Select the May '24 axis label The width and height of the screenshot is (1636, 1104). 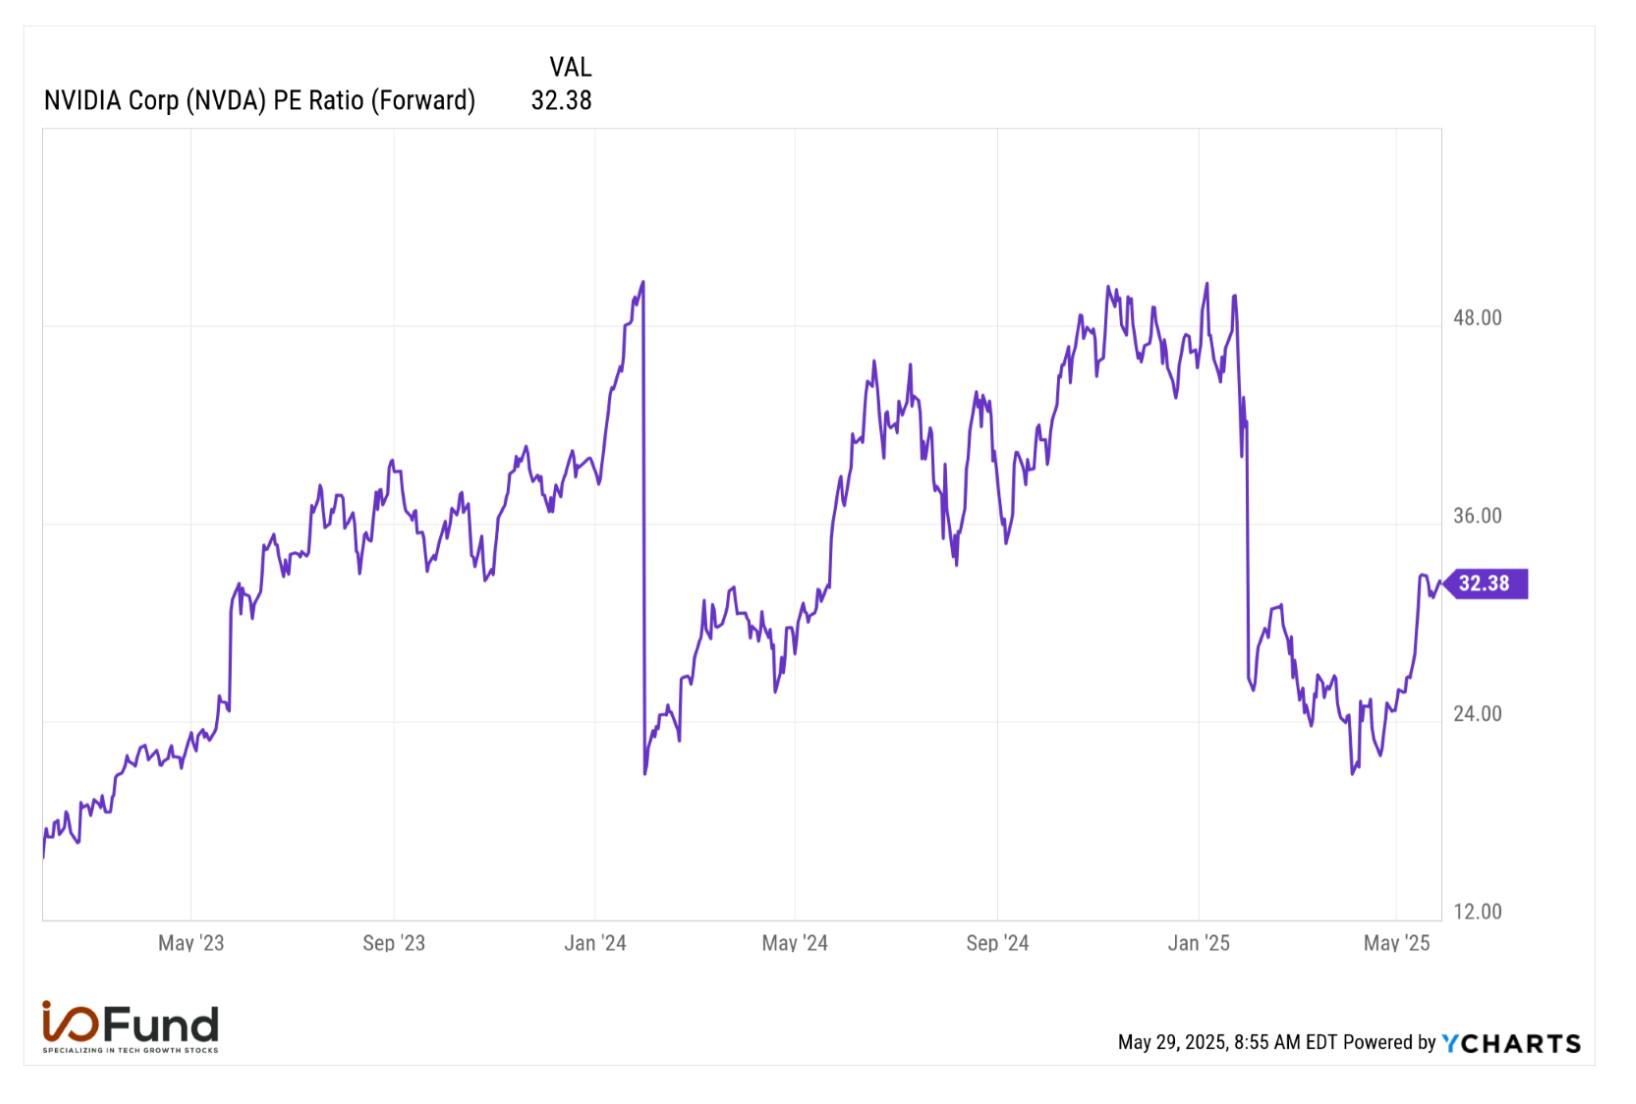[x=795, y=943]
